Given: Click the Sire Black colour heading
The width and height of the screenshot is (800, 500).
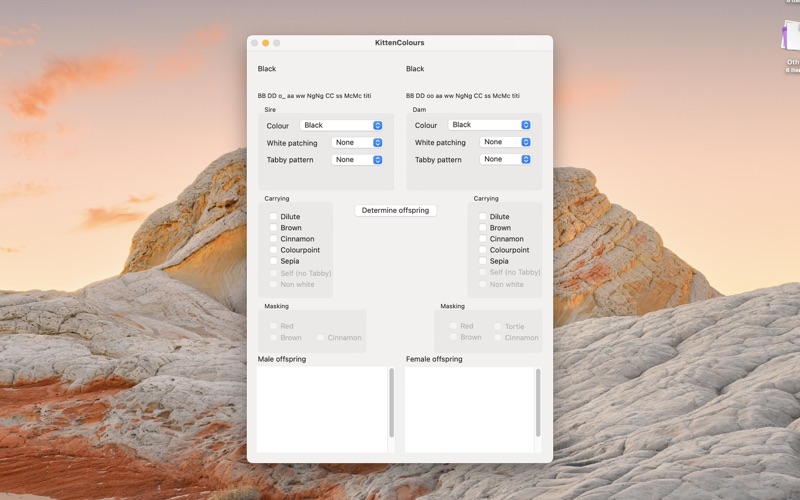Looking at the screenshot, I should coord(267,69).
